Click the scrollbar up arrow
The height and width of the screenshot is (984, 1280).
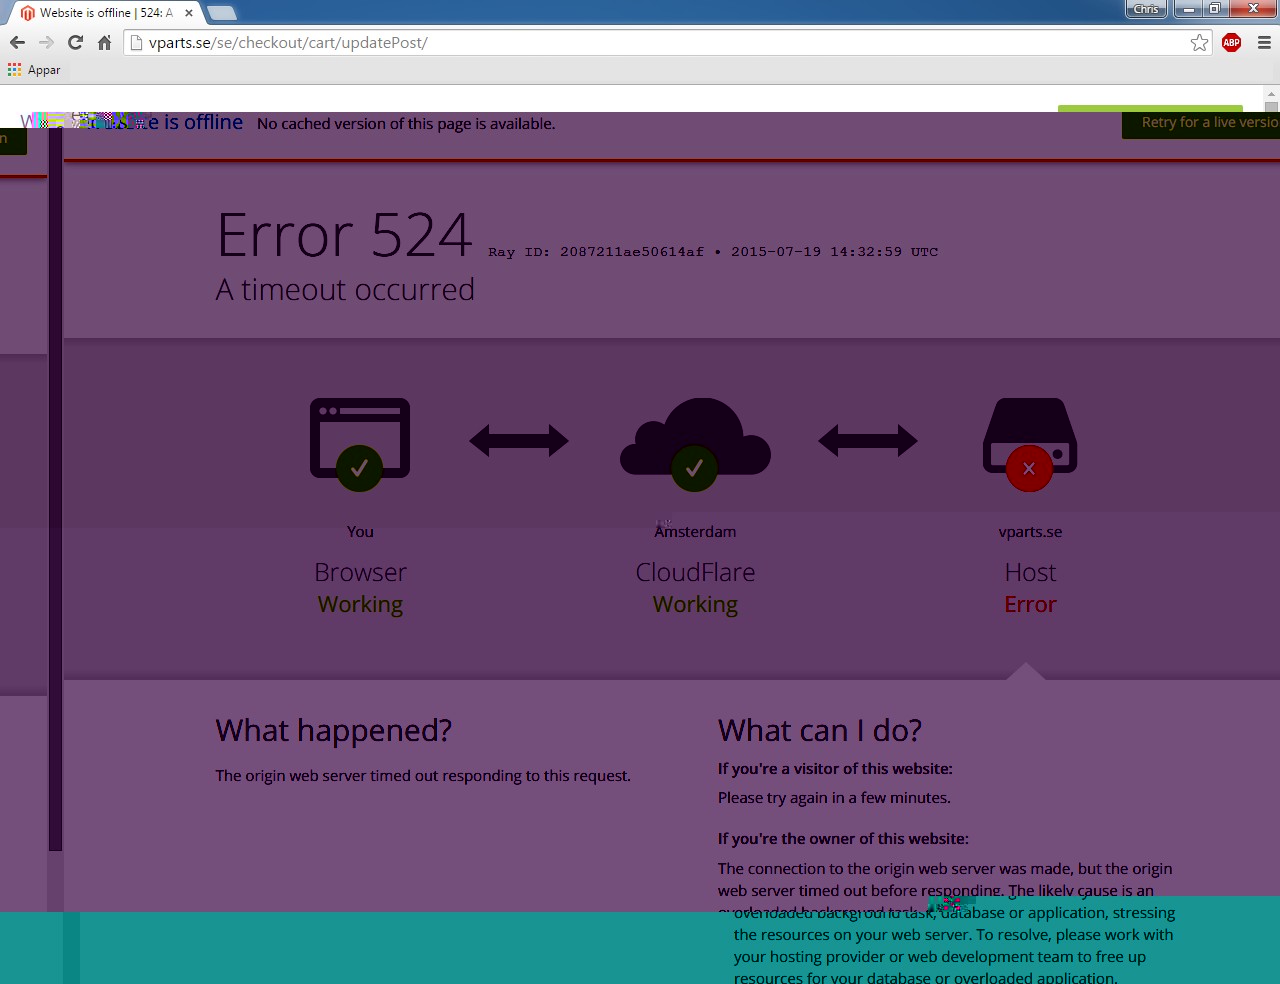click(x=1271, y=107)
